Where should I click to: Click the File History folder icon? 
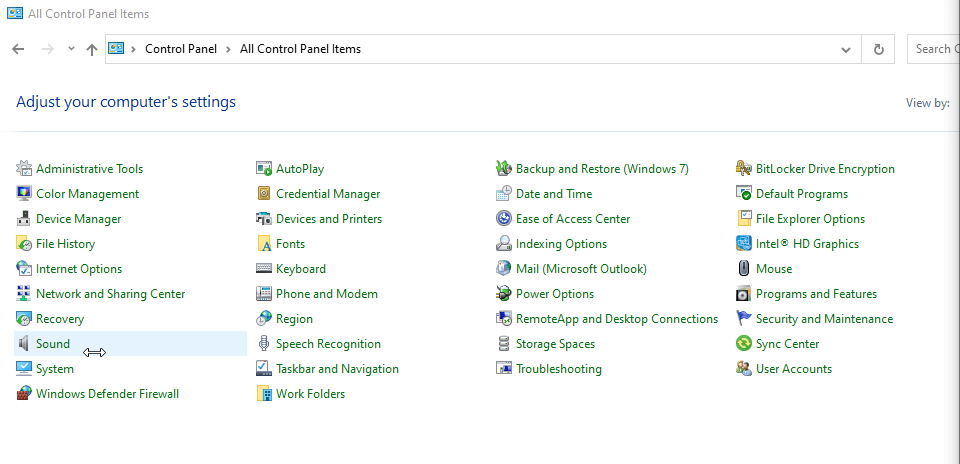[23, 244]
